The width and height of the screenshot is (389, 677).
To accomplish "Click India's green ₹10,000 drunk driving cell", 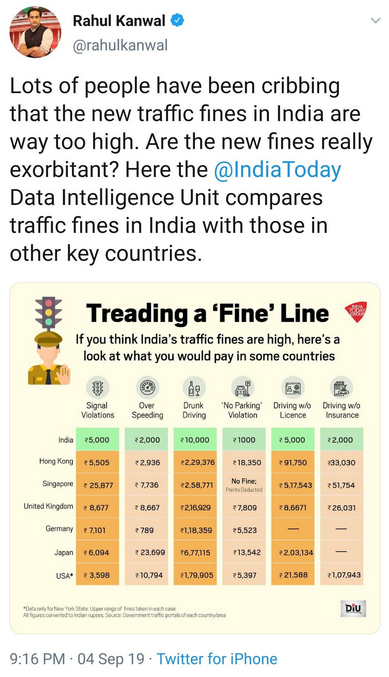I will [x=195, y=440].
